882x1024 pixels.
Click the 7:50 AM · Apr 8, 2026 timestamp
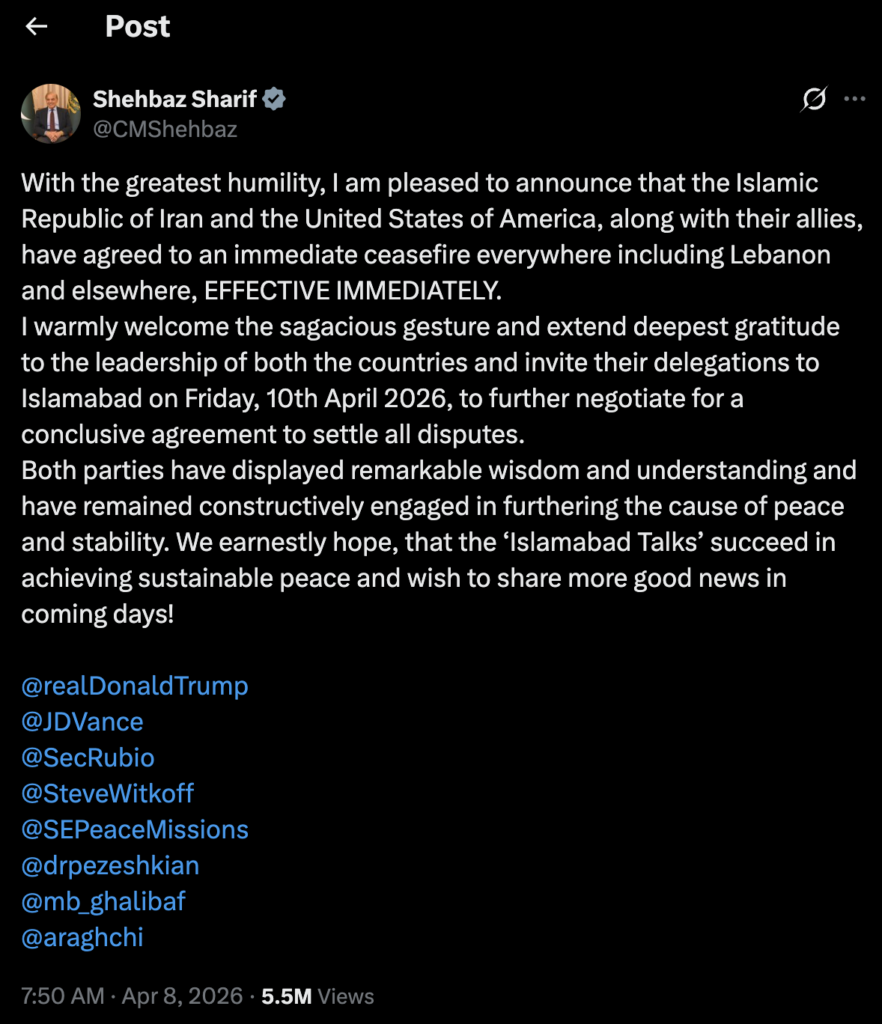pos(132,996)
